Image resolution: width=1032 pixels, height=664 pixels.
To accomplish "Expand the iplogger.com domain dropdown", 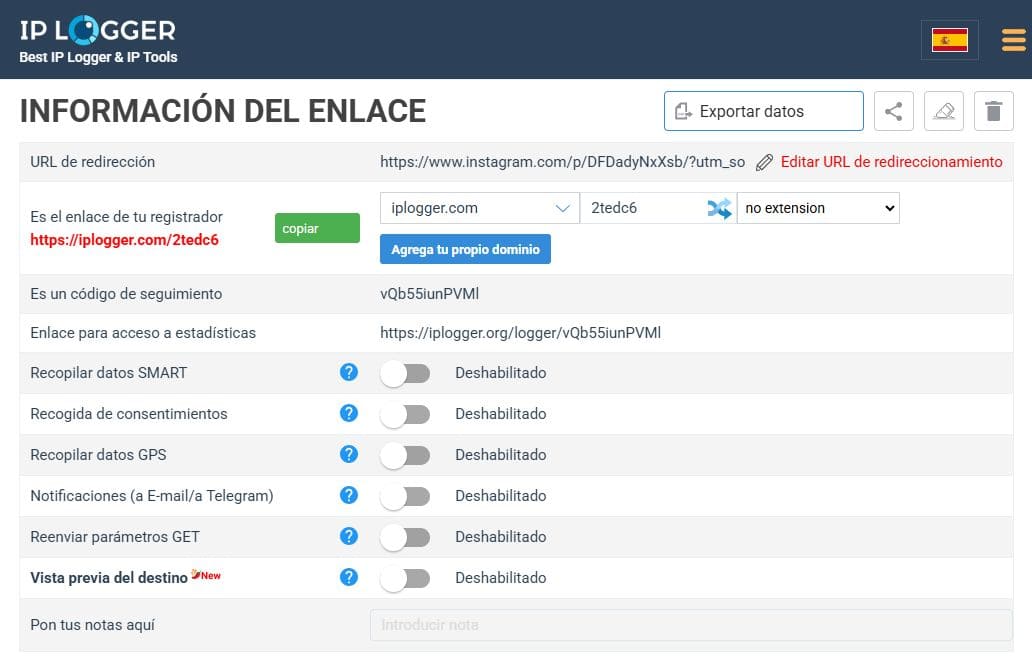I will point(479,208).
